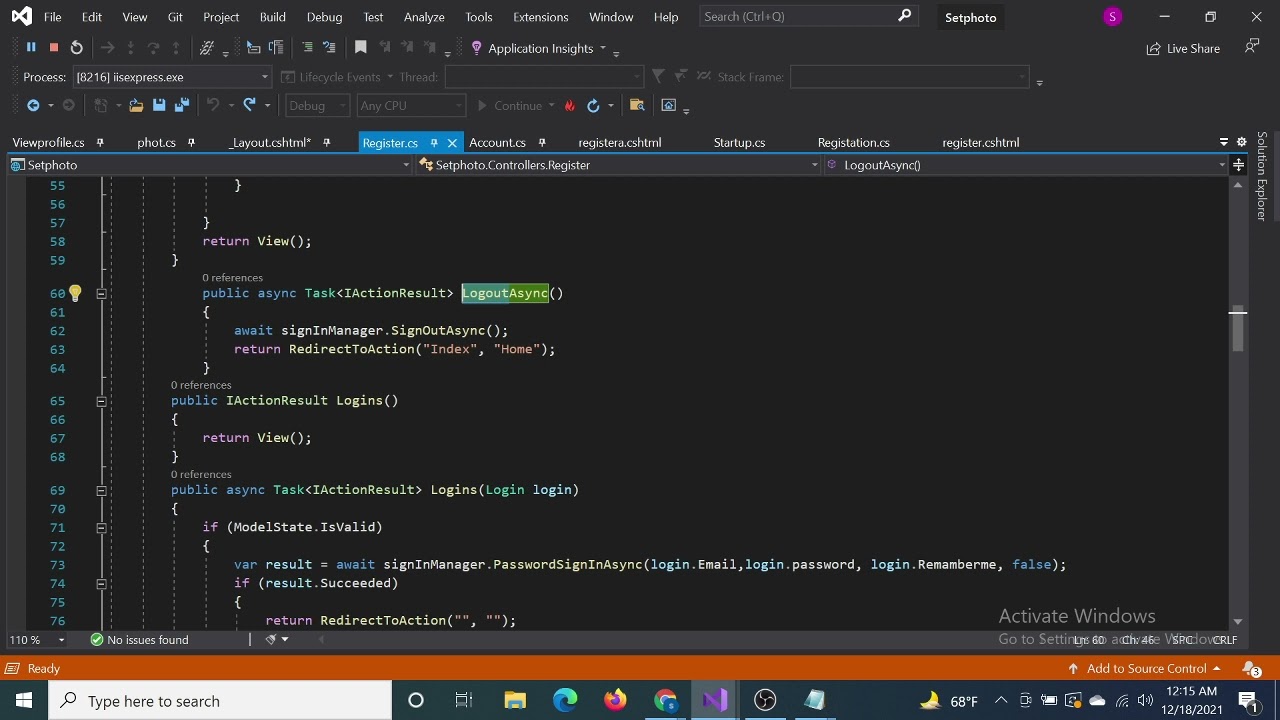Open the Setphoto.Controllers.Register type dropdown
The width and height of the screenshot is (1280, 720).
point(617,165)
